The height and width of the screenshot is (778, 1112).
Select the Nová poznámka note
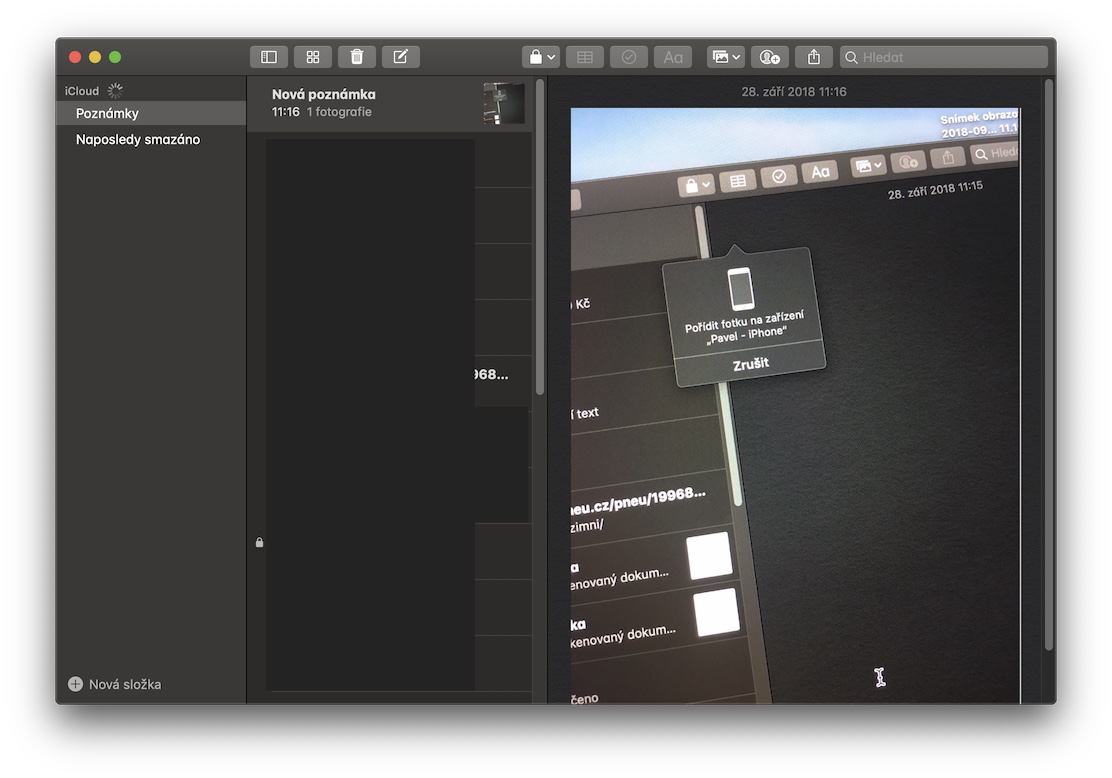click(x=389, y=104)
